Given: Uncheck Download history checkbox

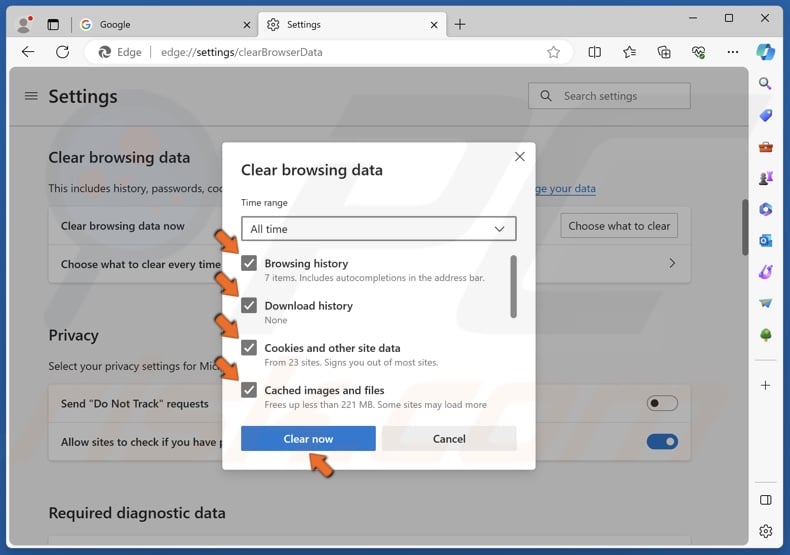Looking at the screenshot, I should coord(249,305).
